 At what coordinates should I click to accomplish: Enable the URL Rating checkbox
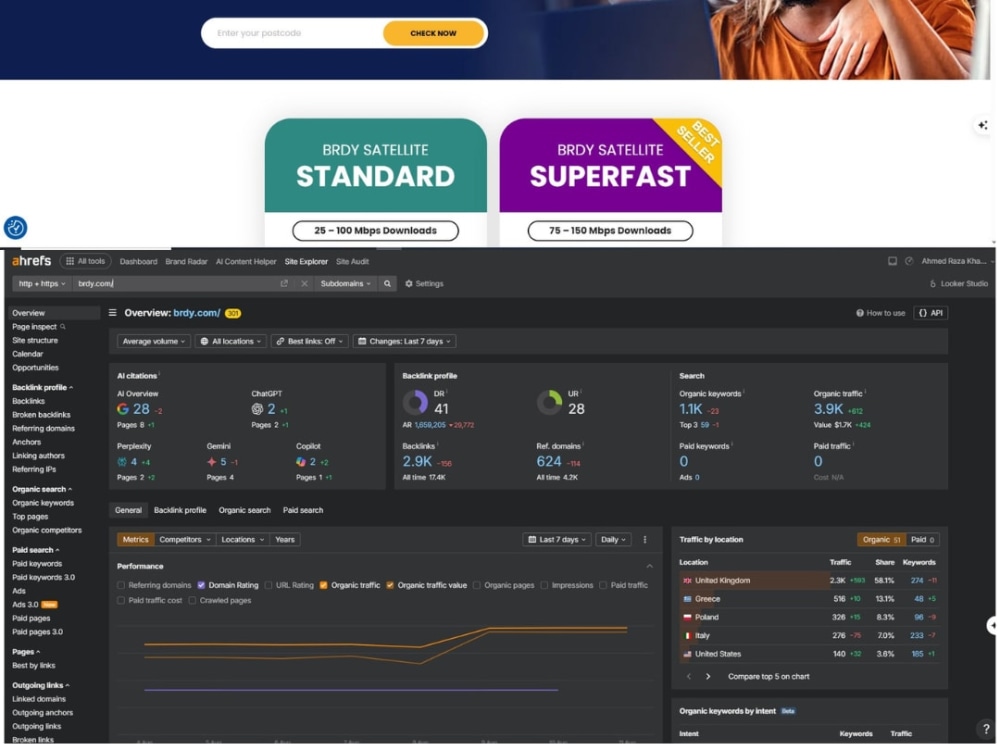[x=268, y=585]
